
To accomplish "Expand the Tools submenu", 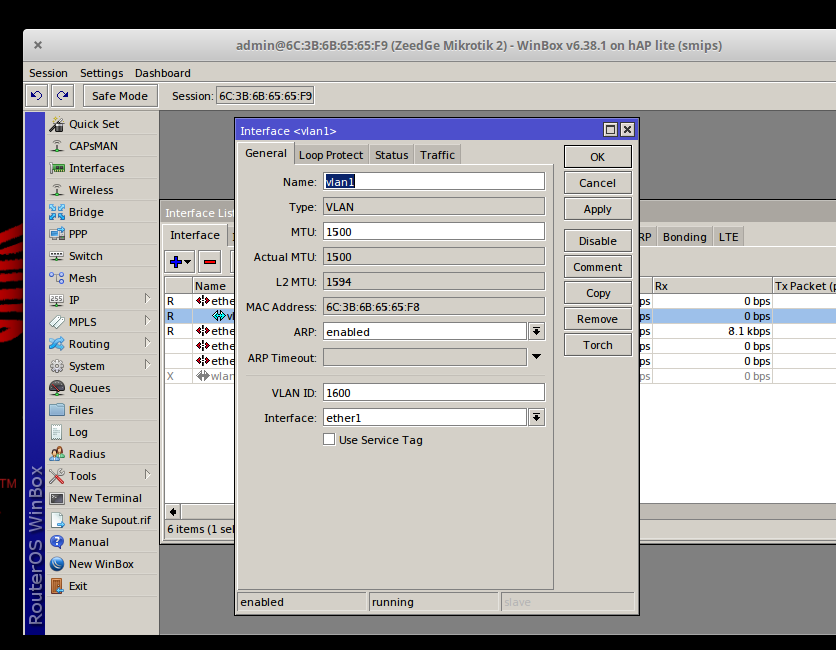I will (148, 475).
